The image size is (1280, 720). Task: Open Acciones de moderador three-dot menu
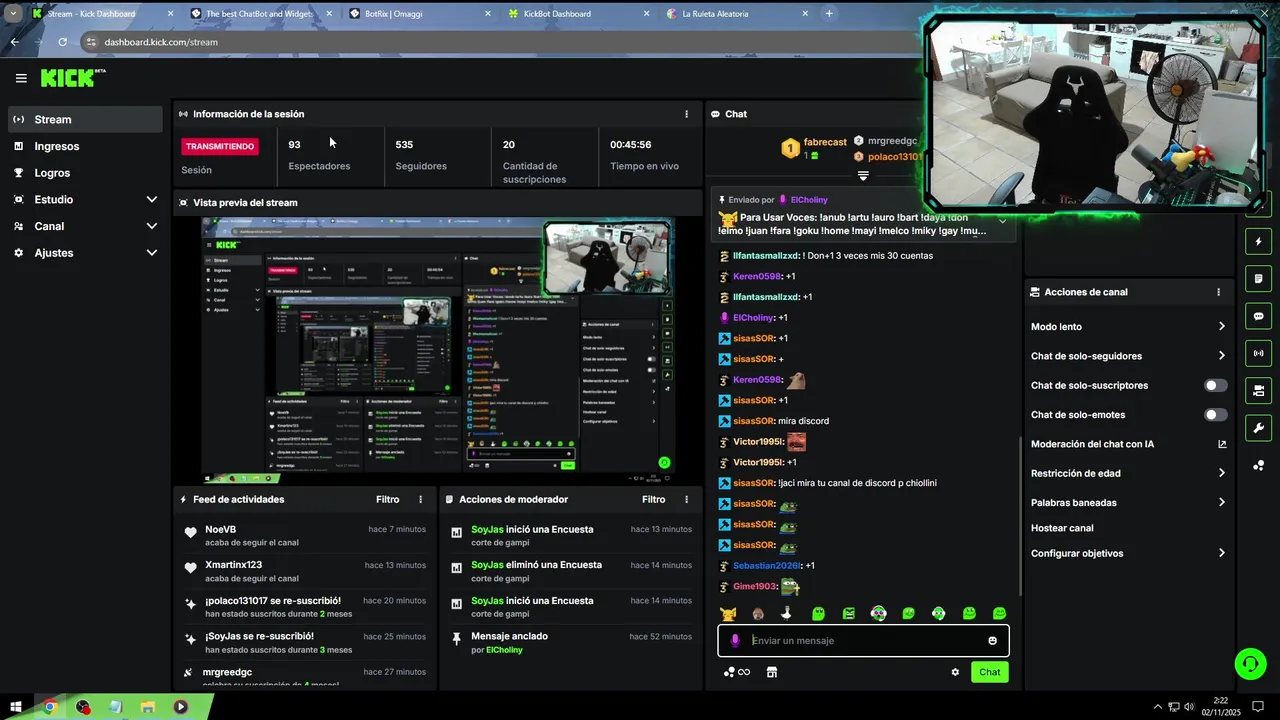click(686, 499)
